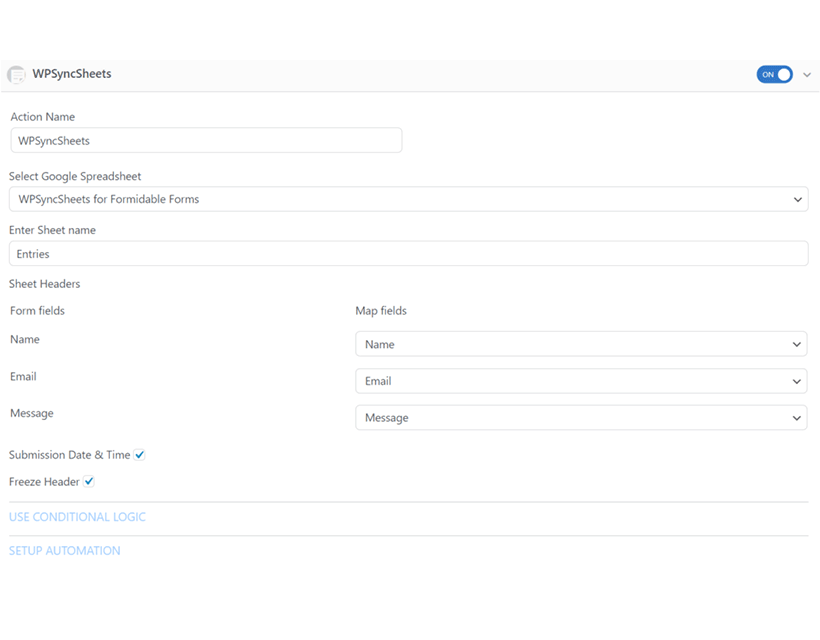
Task: Edit the Action Name input field
Action: point(206,141)
